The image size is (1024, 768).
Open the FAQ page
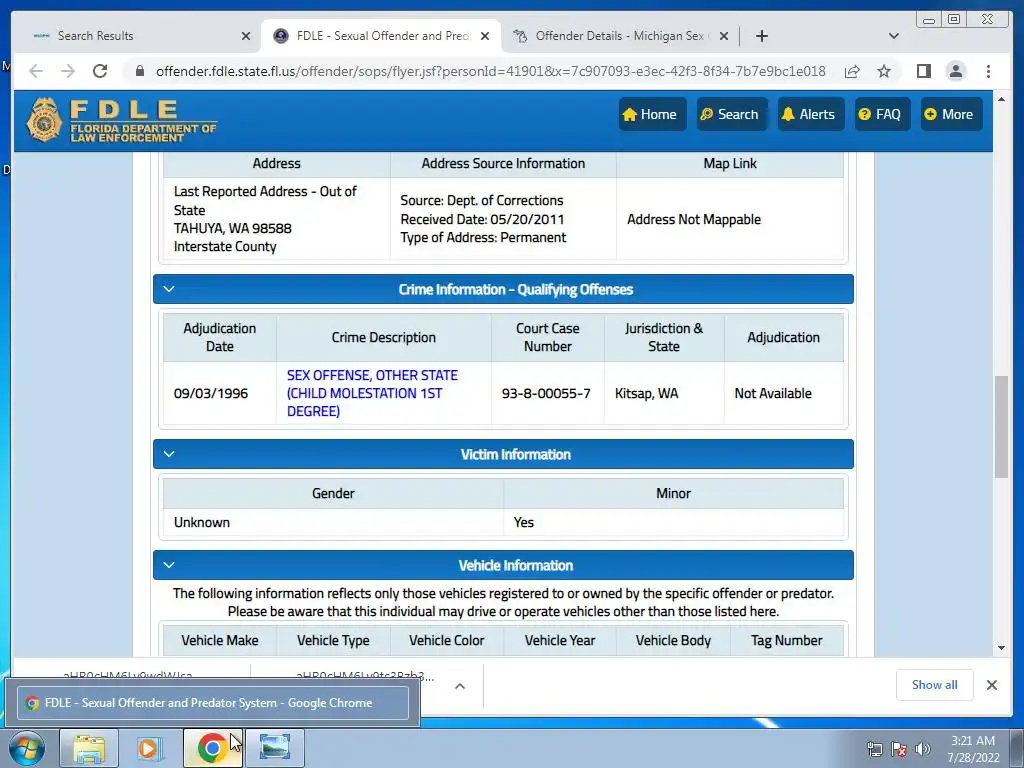pos(882,114)
